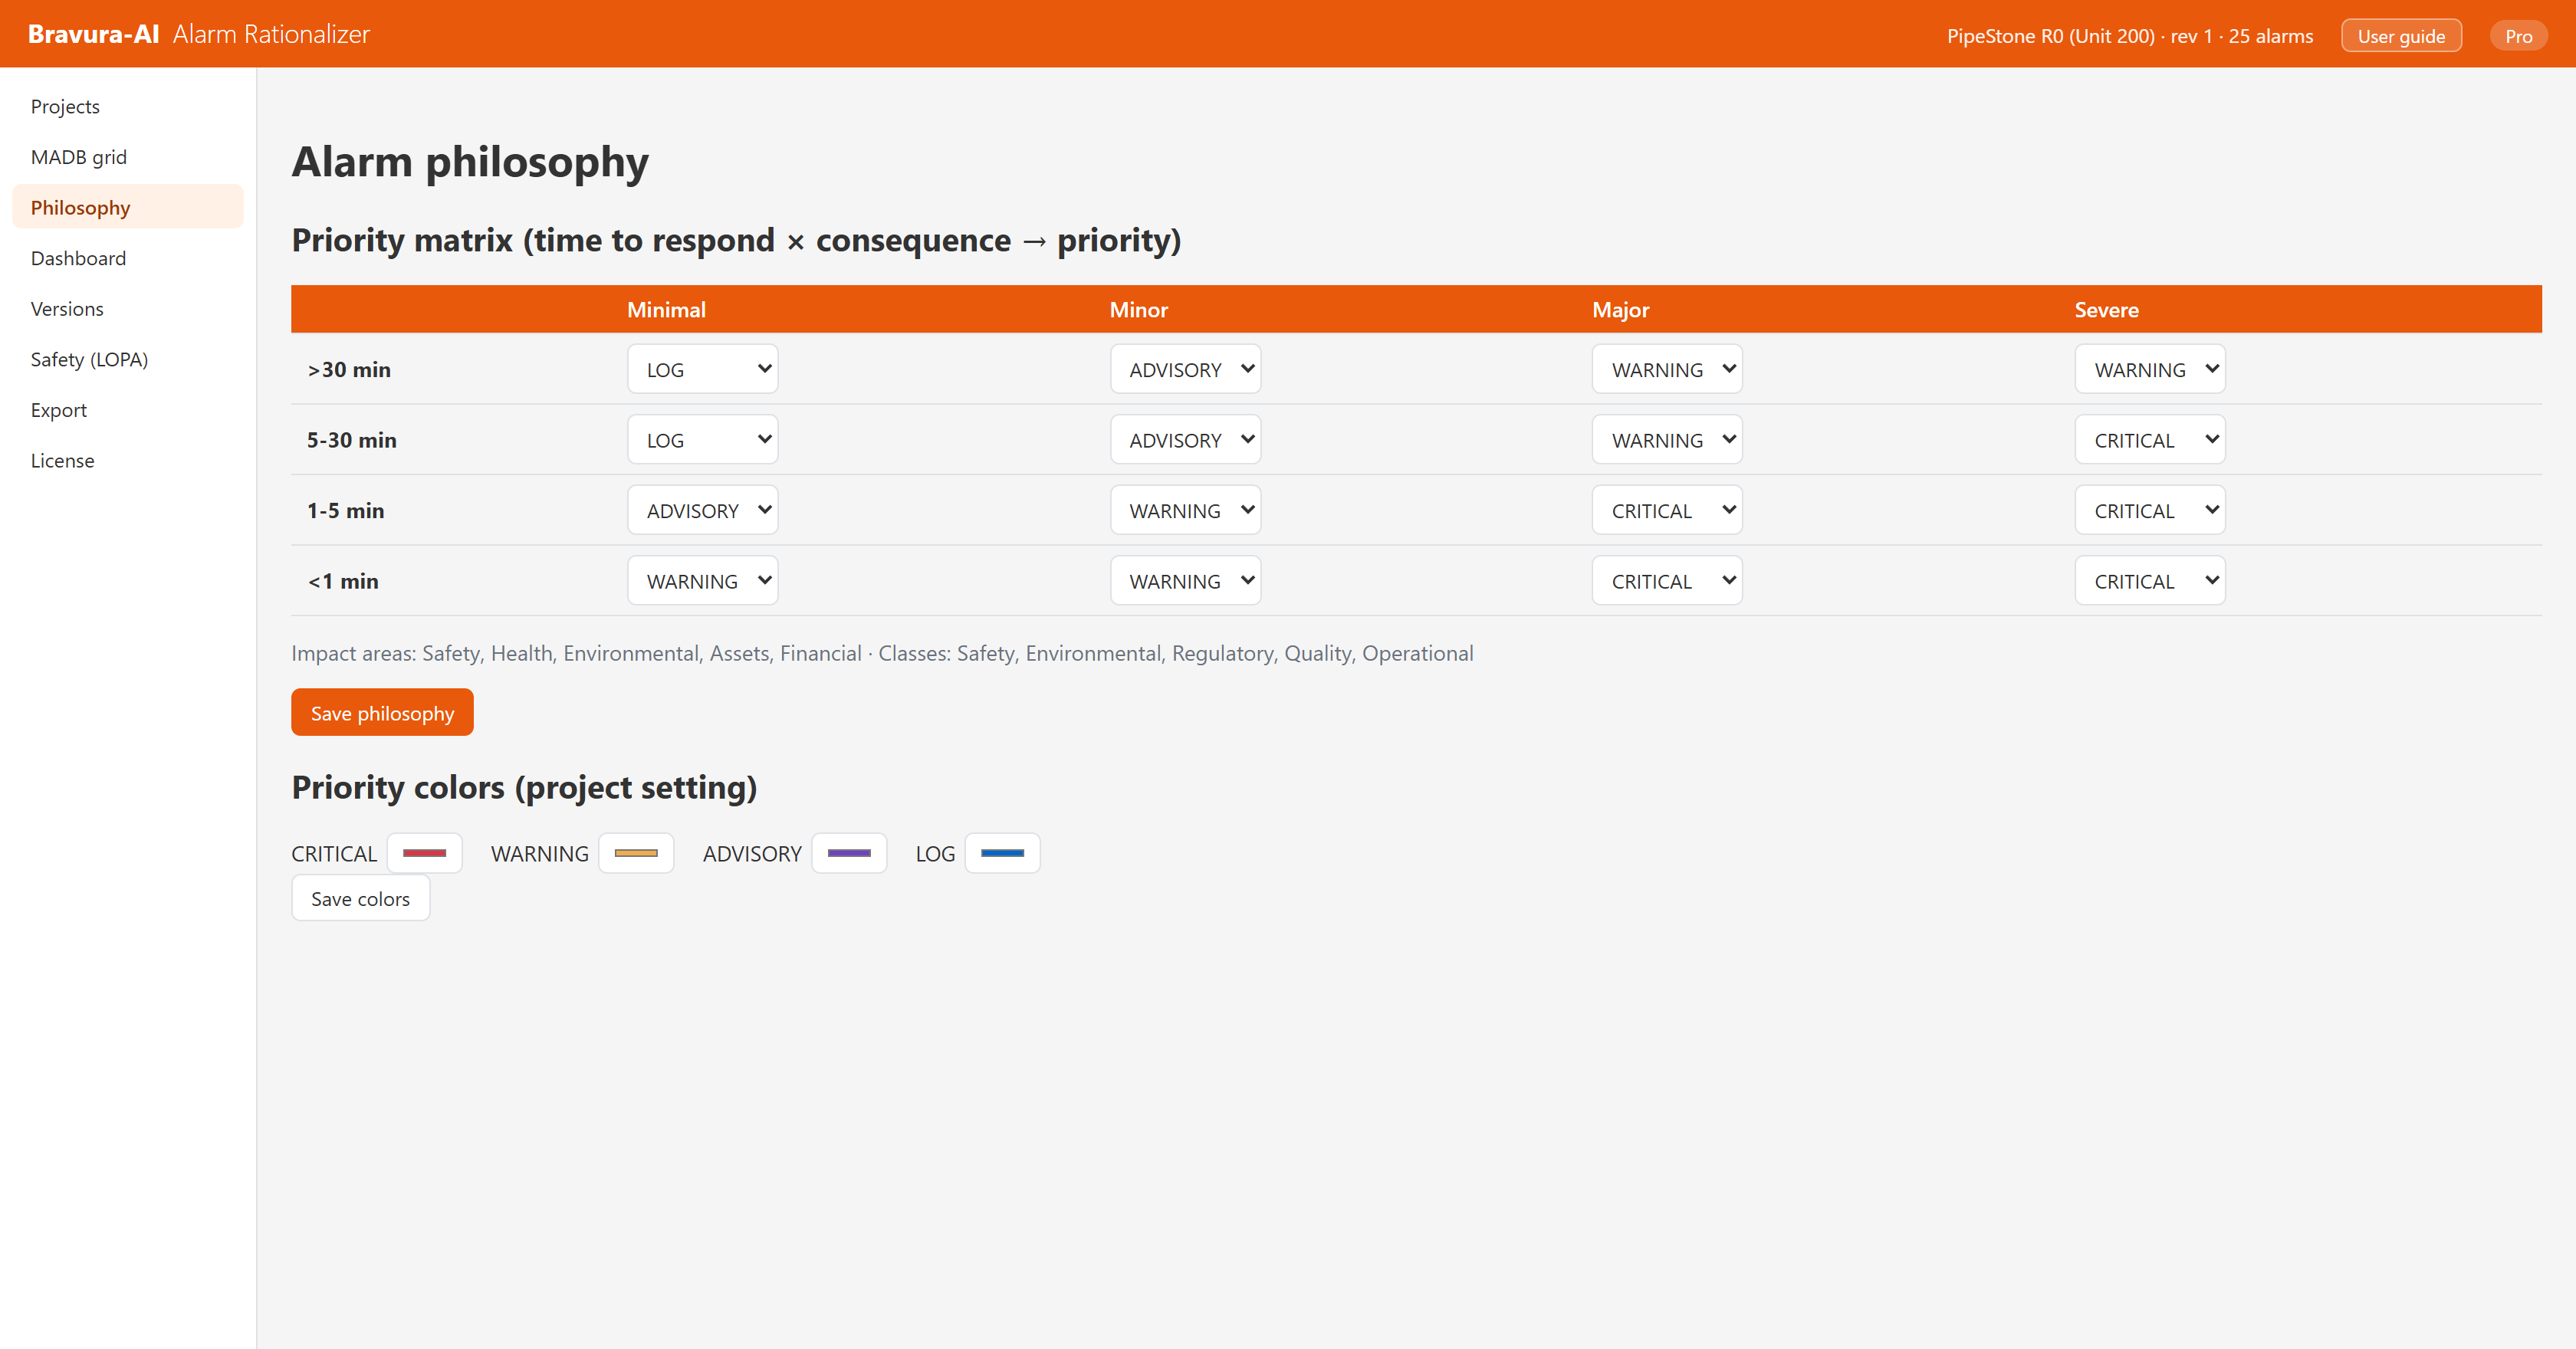This screenshot has height=1349, width=2576.
Task: Click the Bravura-AI brand title
Action: click(94, 34)
